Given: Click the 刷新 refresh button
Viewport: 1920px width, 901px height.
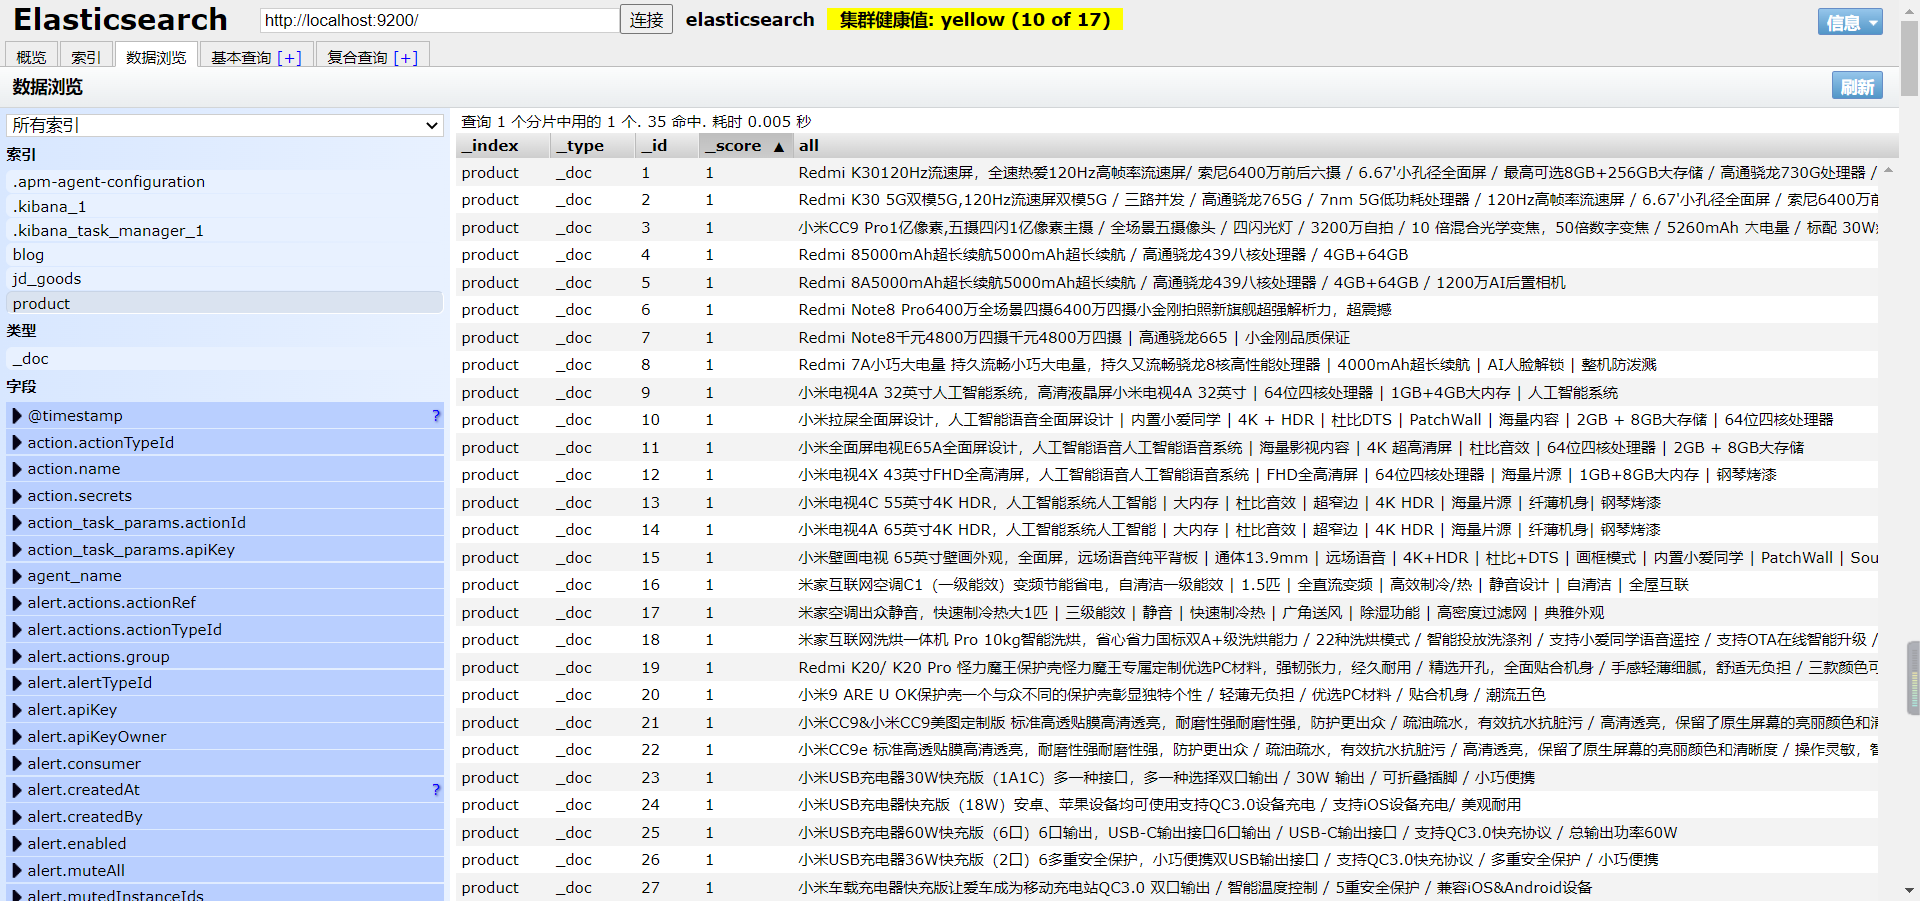Looking at the screenshot, I should click(x=1857, y=86).
